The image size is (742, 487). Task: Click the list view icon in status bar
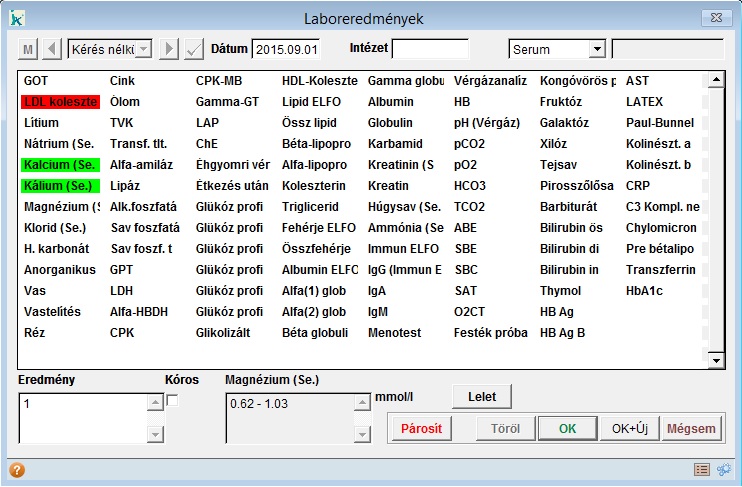point(702,470)
